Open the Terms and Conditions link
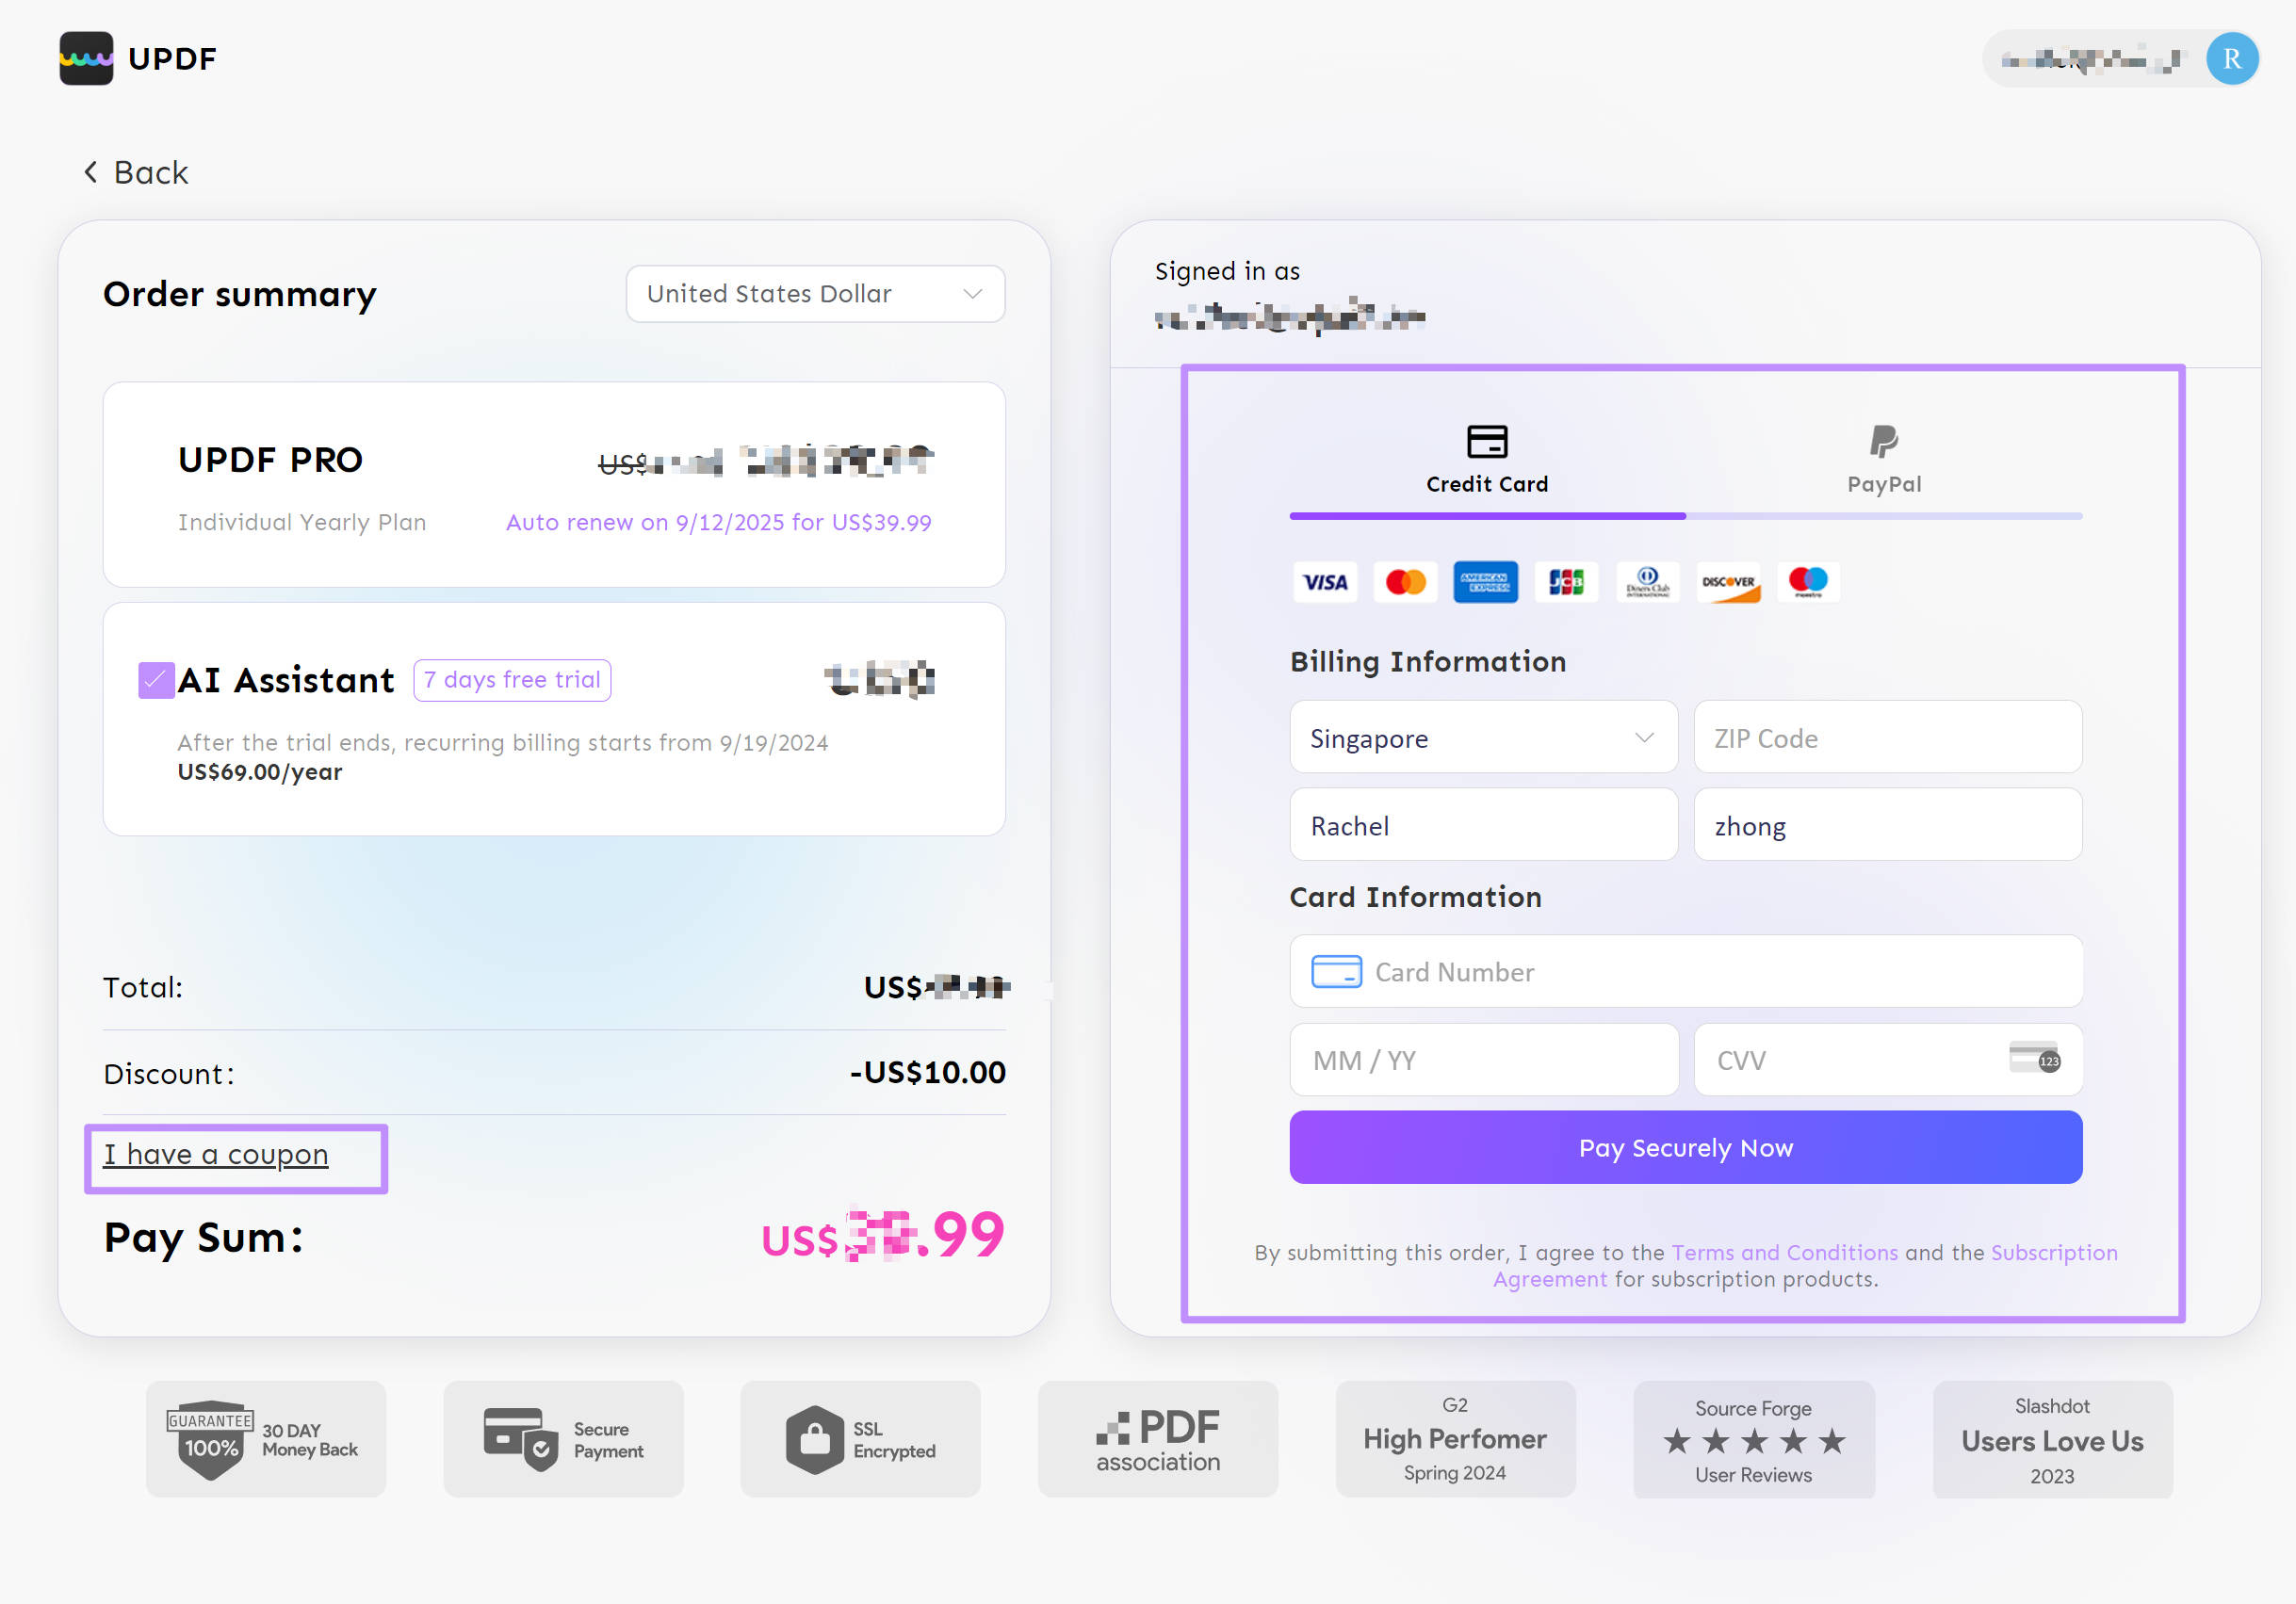The height and width of the screenshot is (1604, 2296). (1784, 1252)
